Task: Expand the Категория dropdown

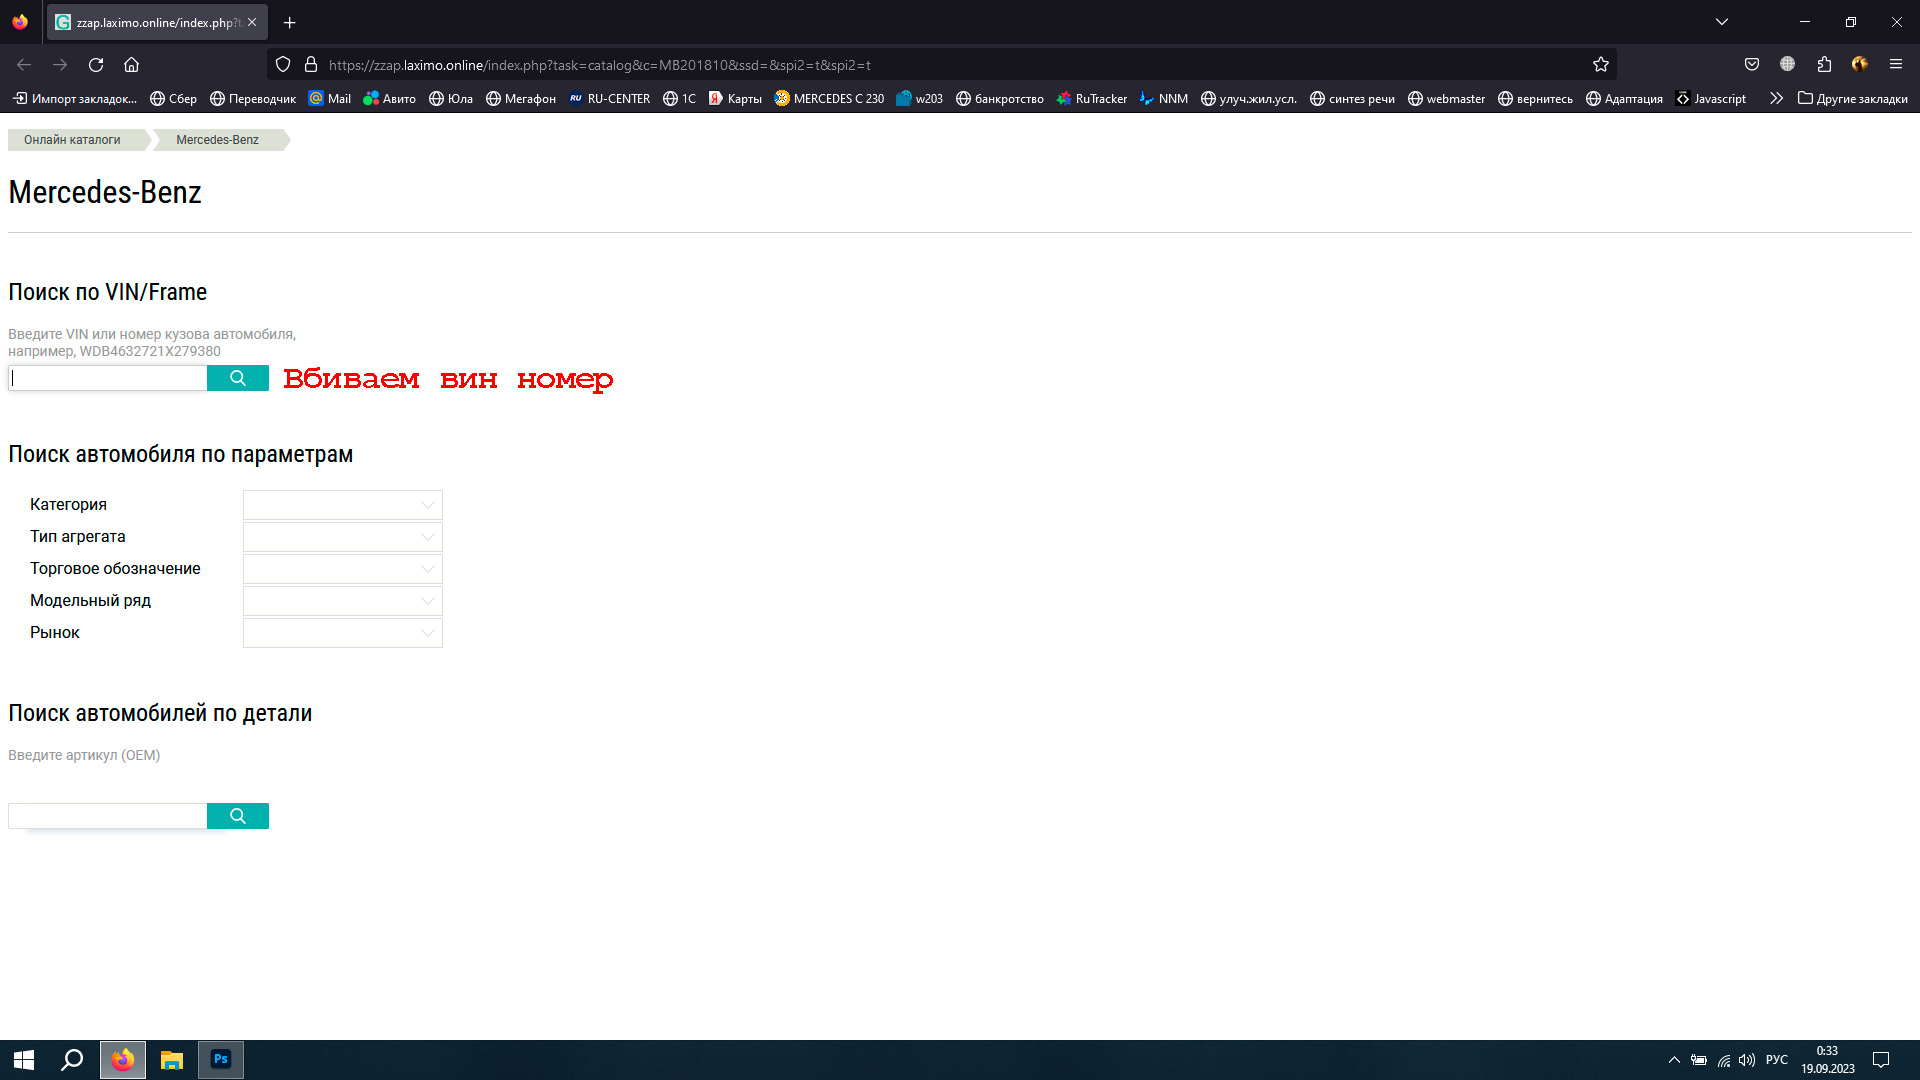Action: (342, 505)
